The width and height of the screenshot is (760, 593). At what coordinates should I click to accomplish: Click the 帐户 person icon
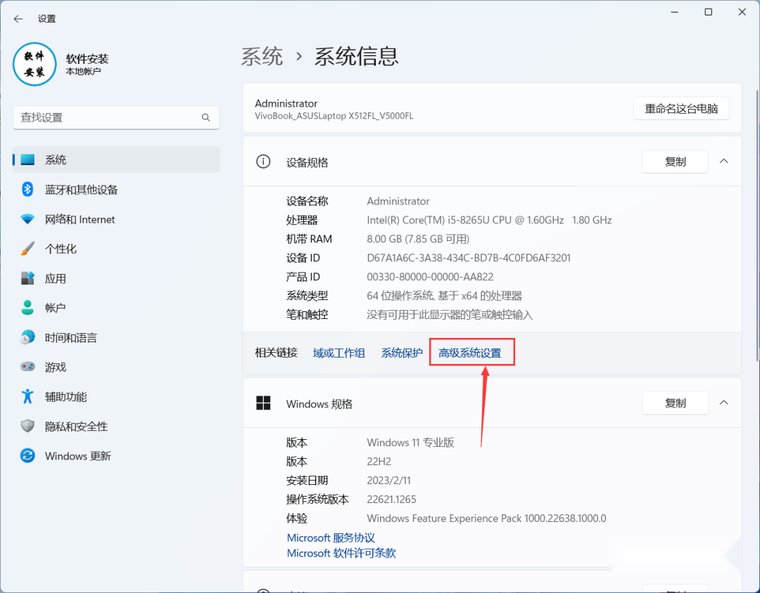coord(28,307)
